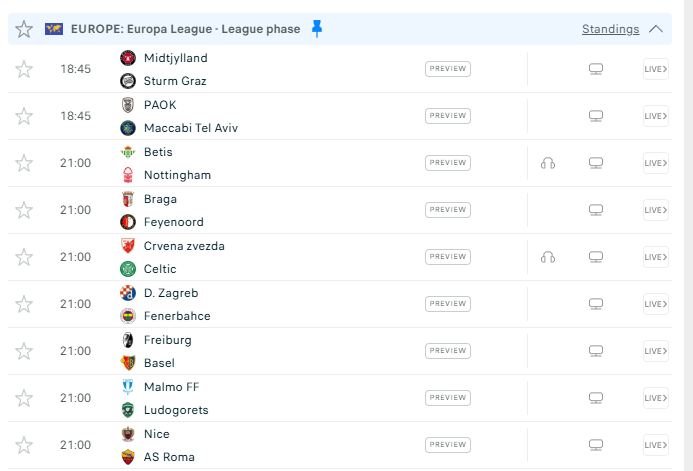Open the EUROPE: Europa League league title

[186, 29]
